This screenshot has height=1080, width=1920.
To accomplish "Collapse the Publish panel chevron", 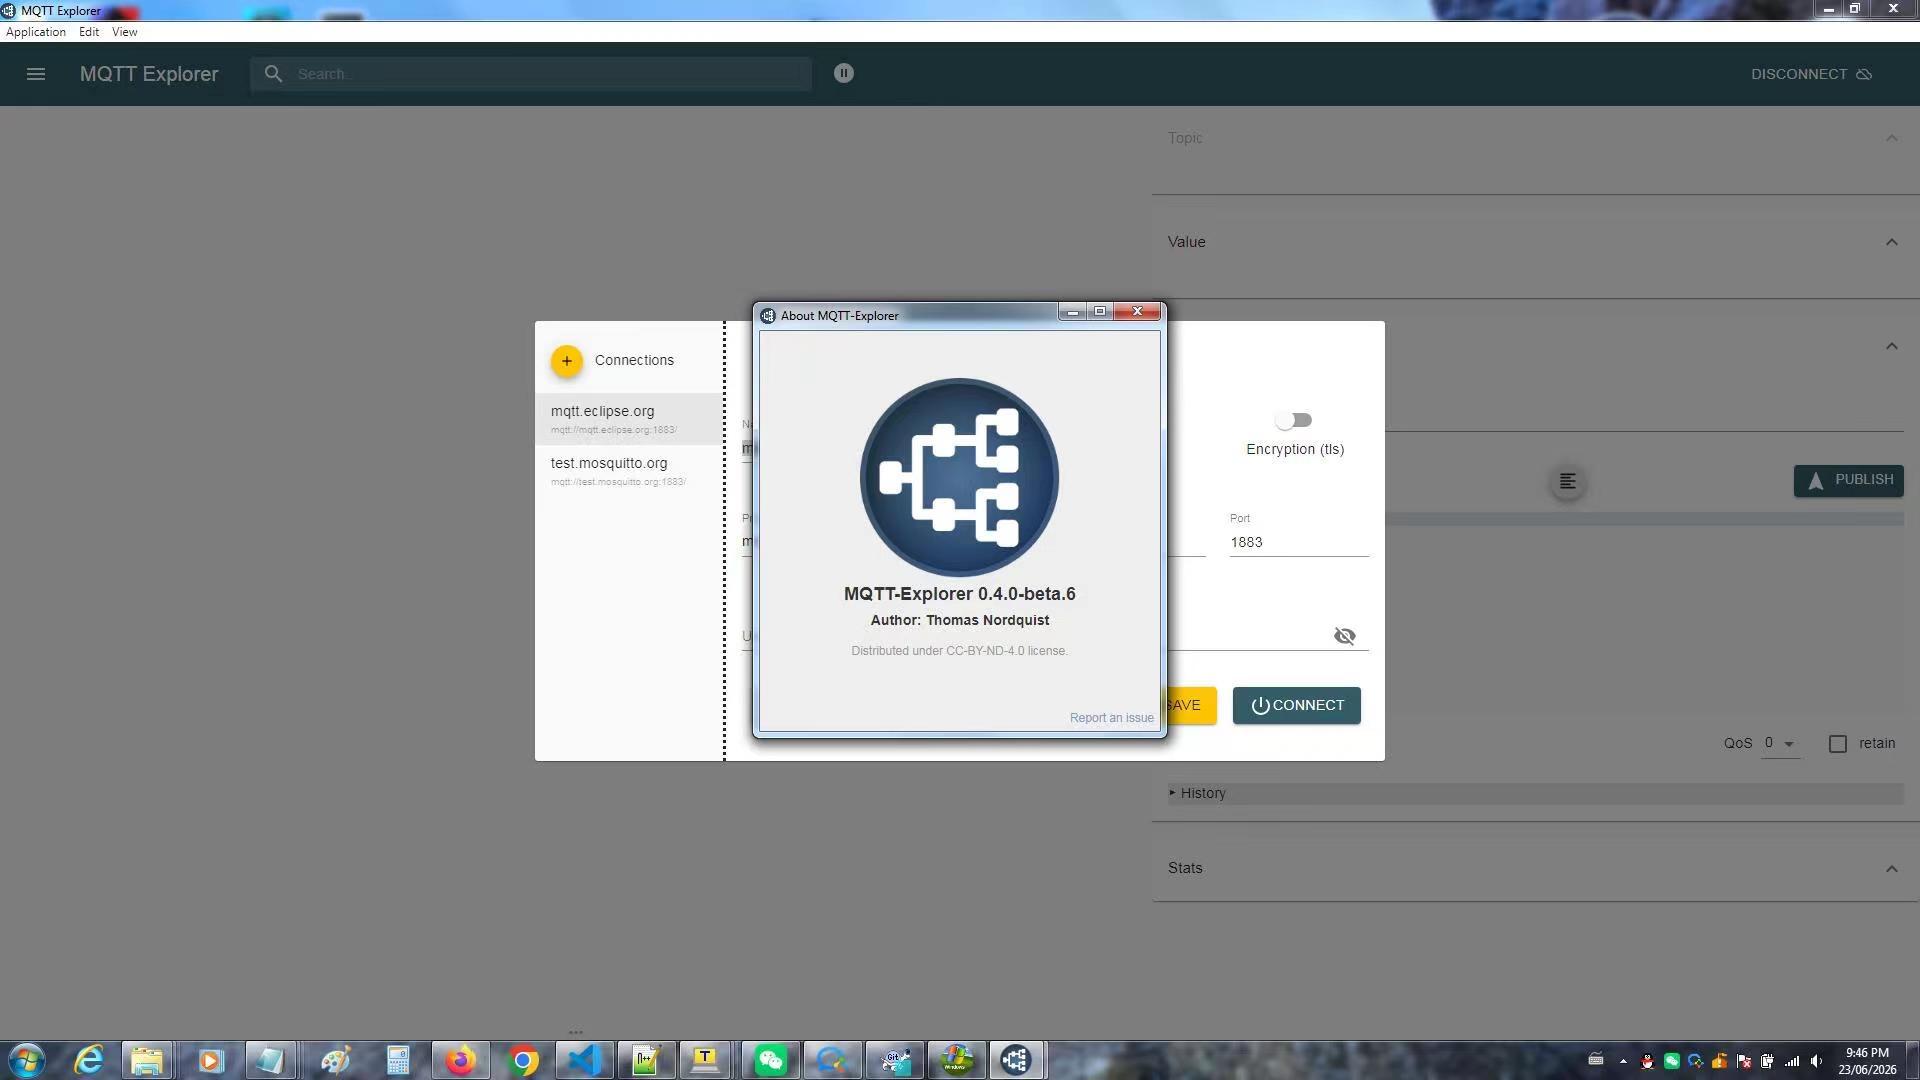I will (1891, 346).
